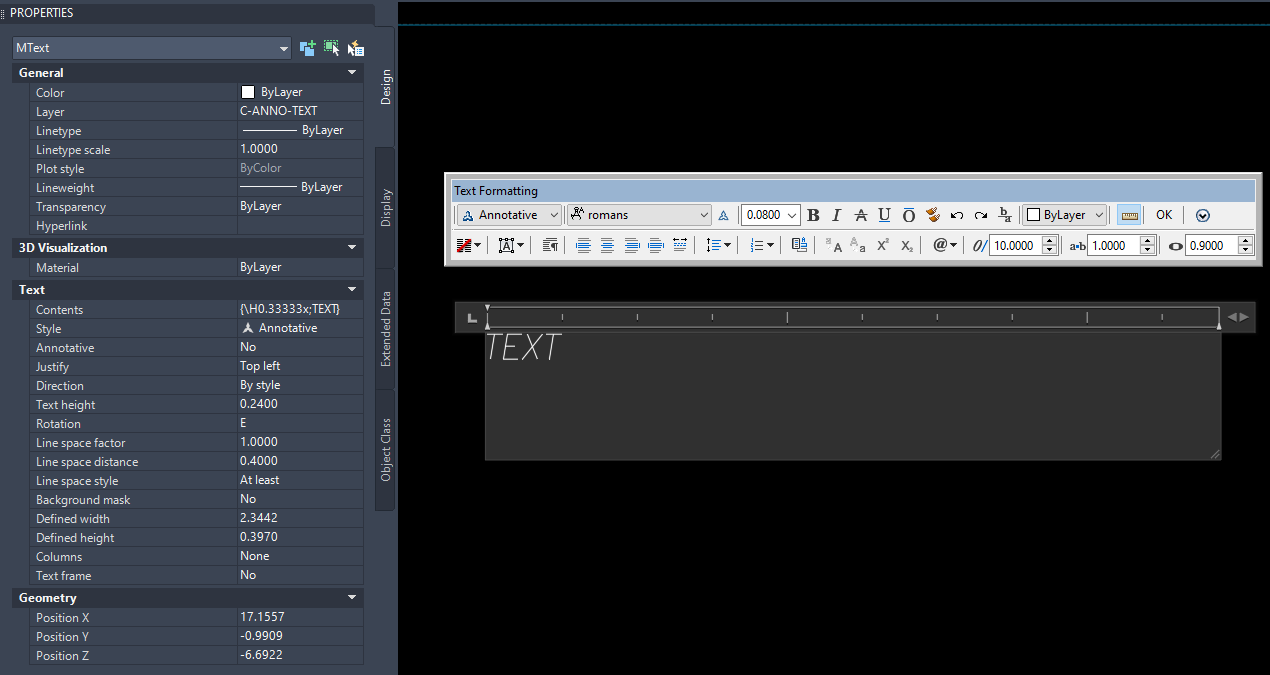
Task: Undo the last text edit
Action: [x=956, y=215]
